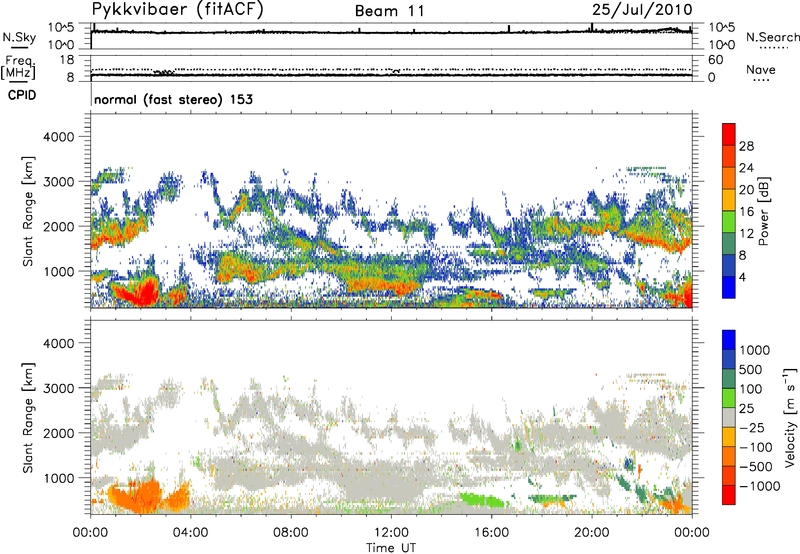The image size is (800, 554).
Task: Select the '16:00' time tick label
Action: [491, 533]
